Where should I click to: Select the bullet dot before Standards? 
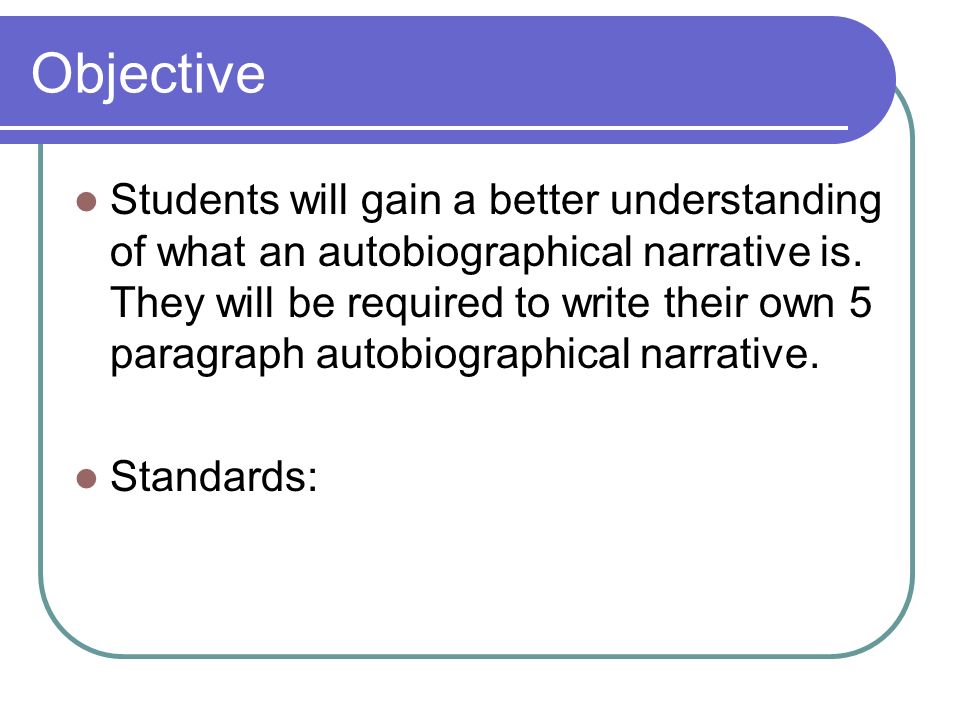click(x=87, y=478)
